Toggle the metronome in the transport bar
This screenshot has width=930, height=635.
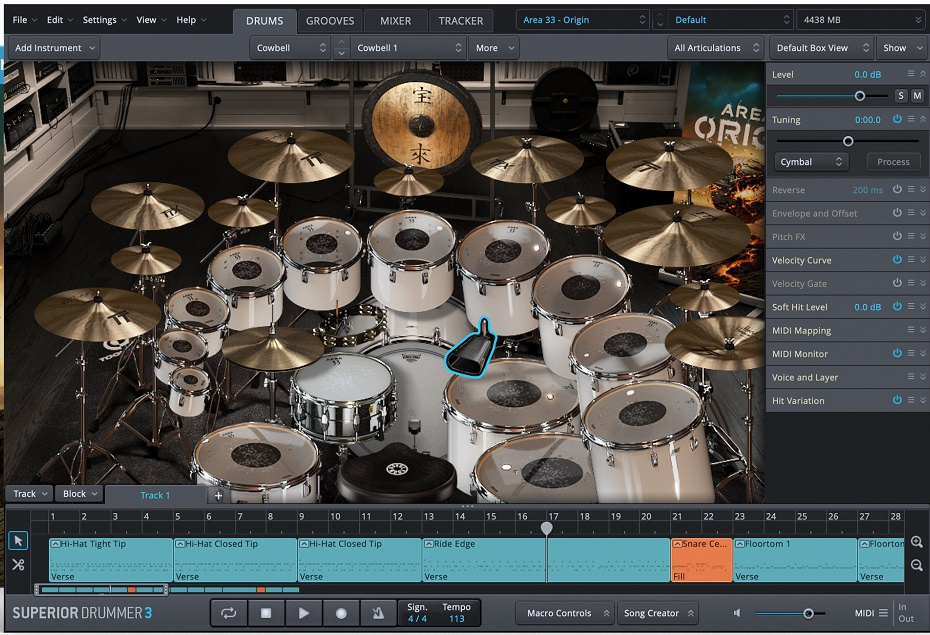pyautogui.click(x=378, y=612)
